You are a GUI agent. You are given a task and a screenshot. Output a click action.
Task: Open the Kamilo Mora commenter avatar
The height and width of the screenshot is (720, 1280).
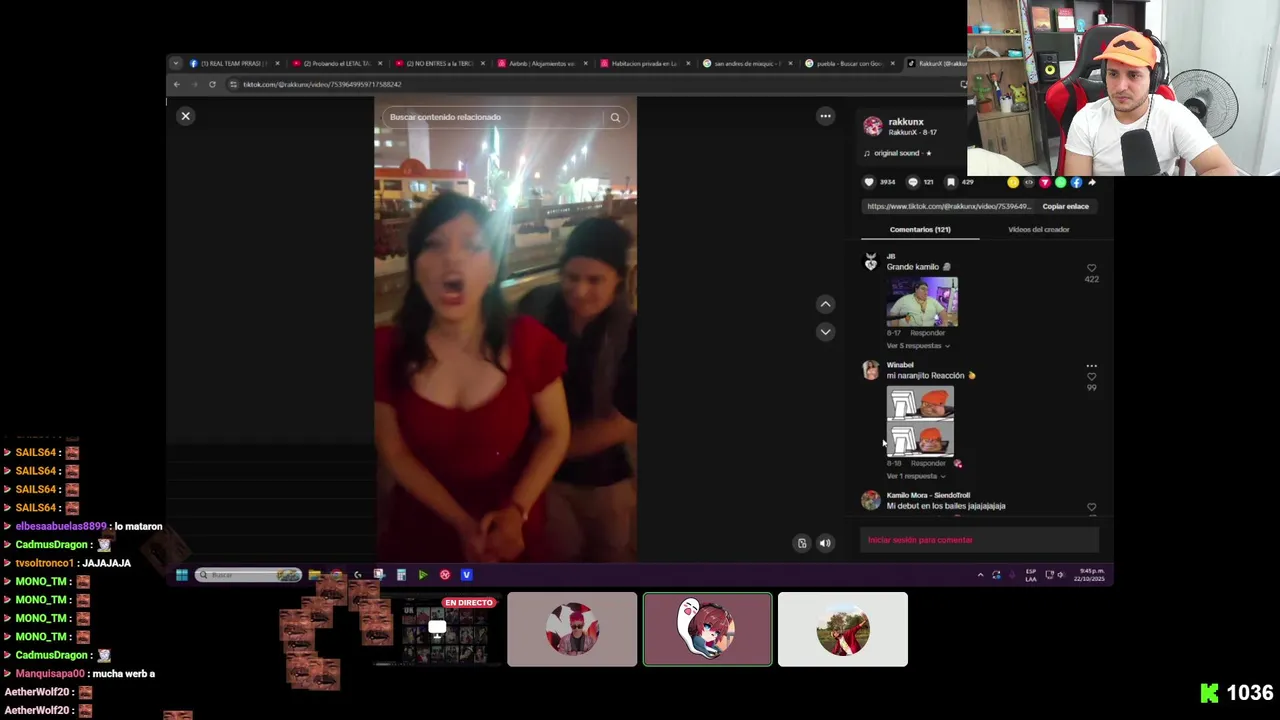(871, 501)
